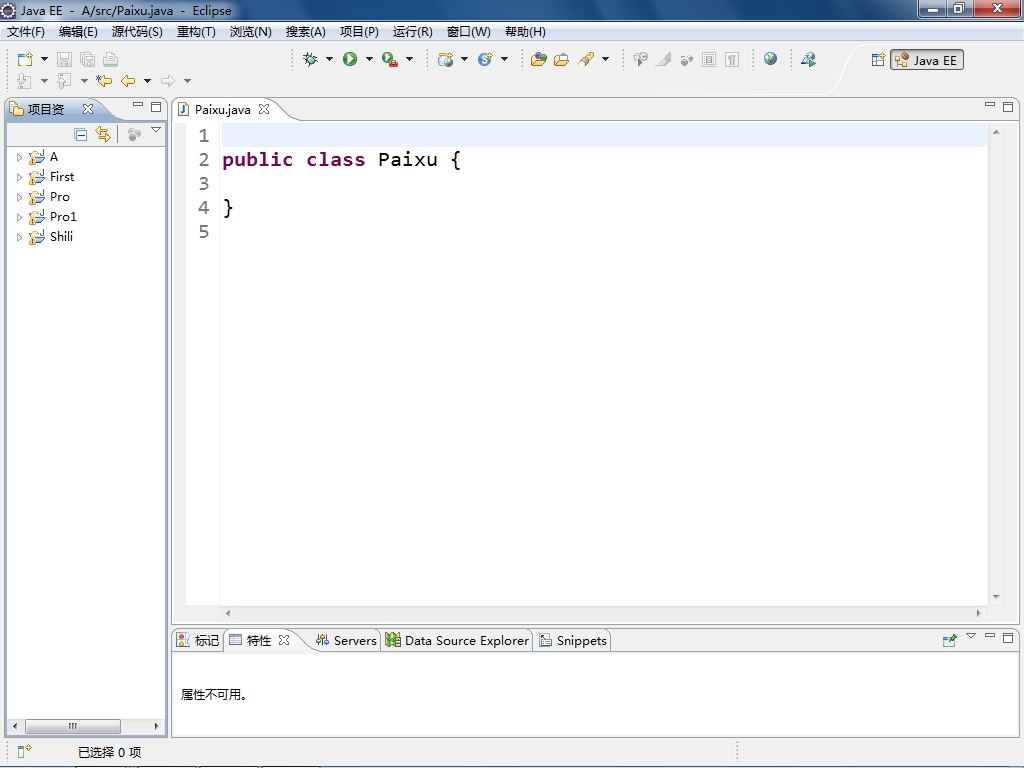The image size is (1024, 768).
Task: Open the 搜索(A) menu
Action: [306, 31]
